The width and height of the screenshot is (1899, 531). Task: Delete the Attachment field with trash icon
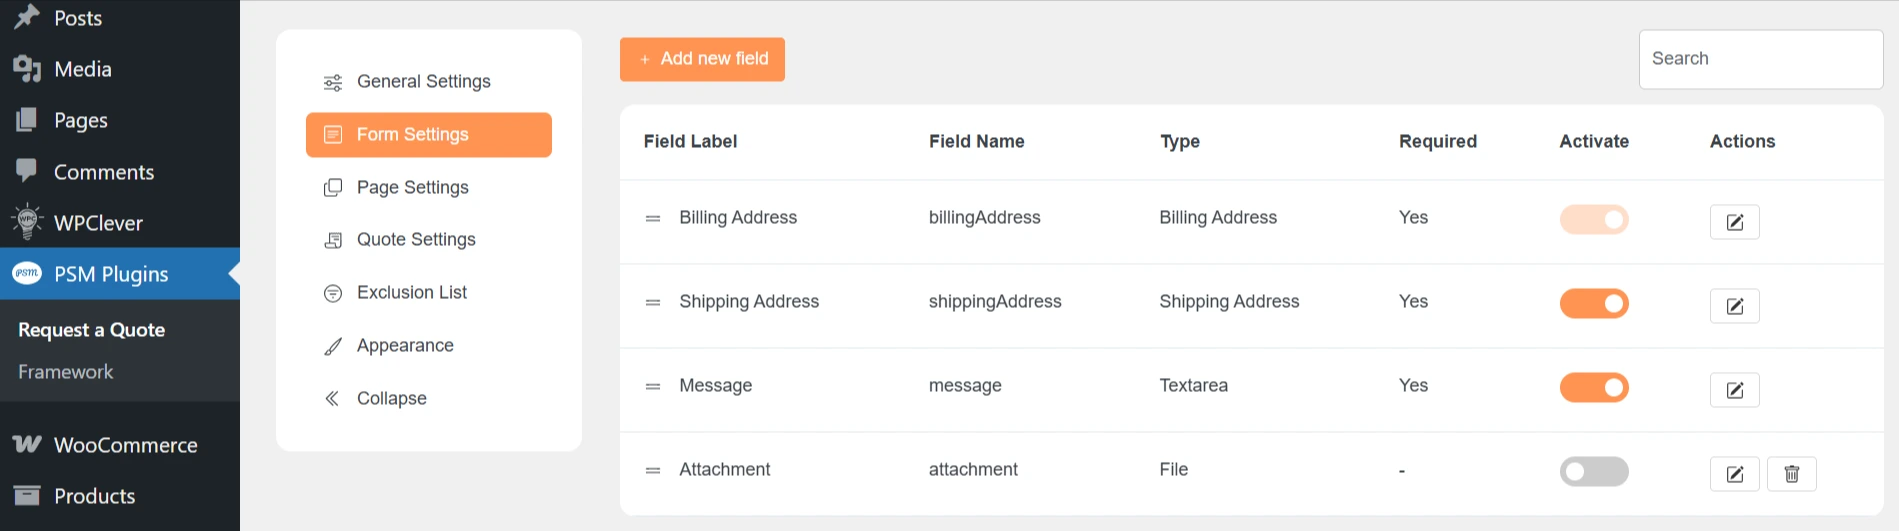click(x=1791, y=474)
